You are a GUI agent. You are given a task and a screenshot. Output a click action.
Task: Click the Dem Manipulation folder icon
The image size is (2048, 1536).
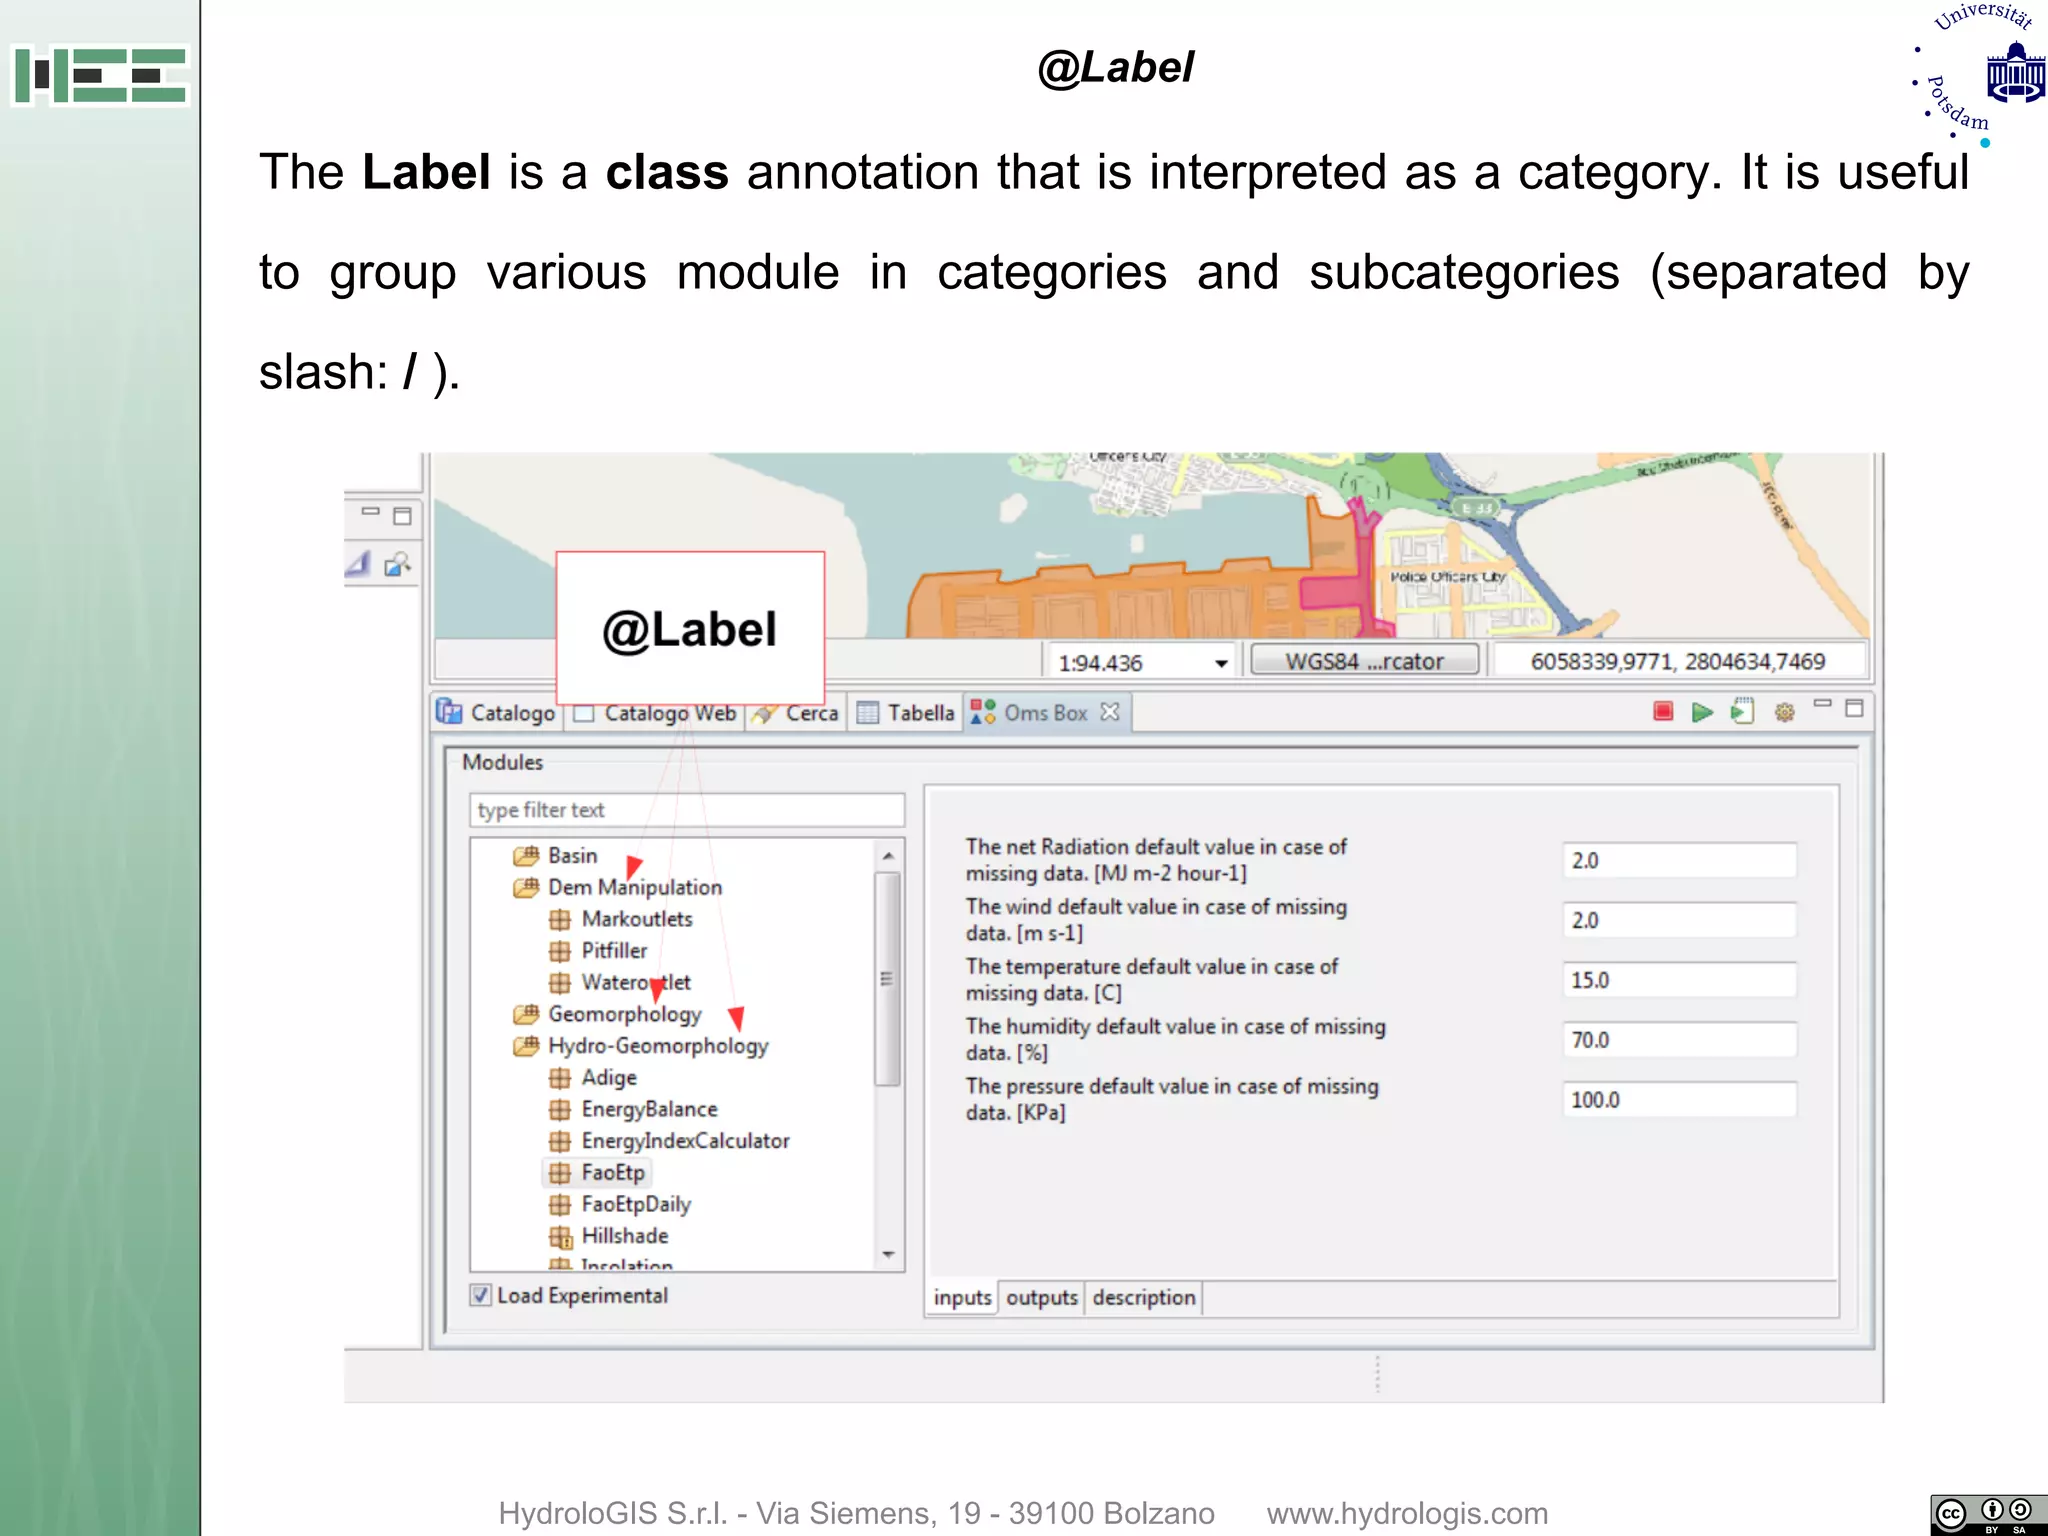pyautogui.click(x=526, y=887)
